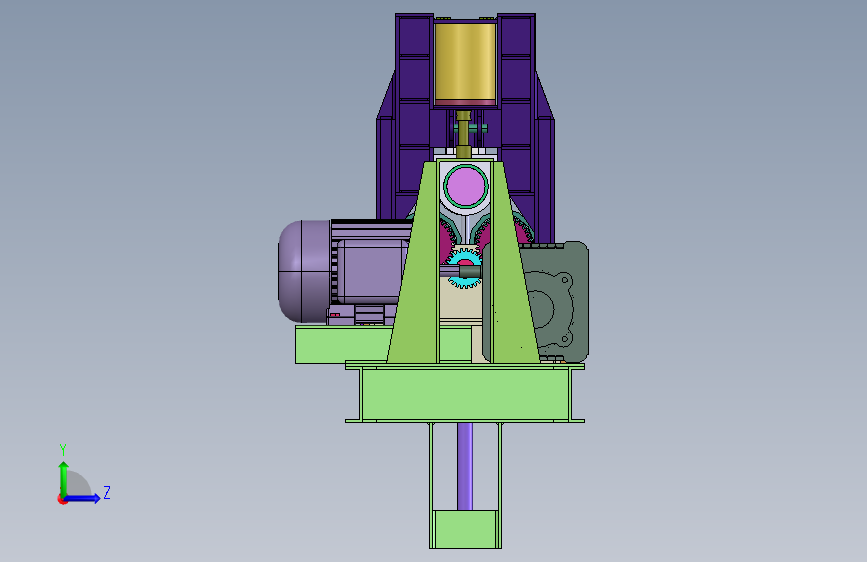Click the red origin point of the triad
Screen dimensions: 867x562
62,499
